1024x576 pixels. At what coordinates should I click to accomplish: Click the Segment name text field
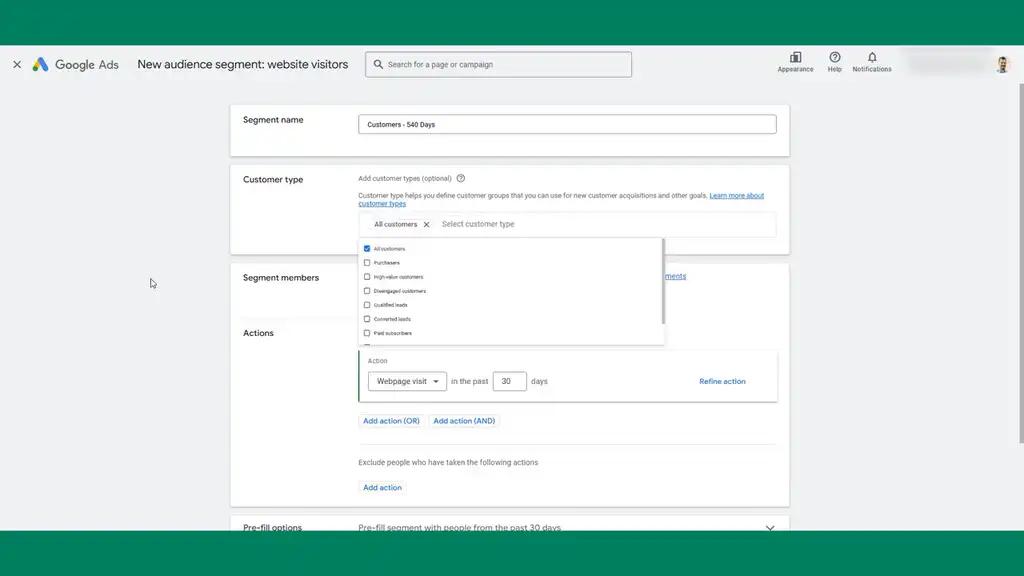(567, 123)
